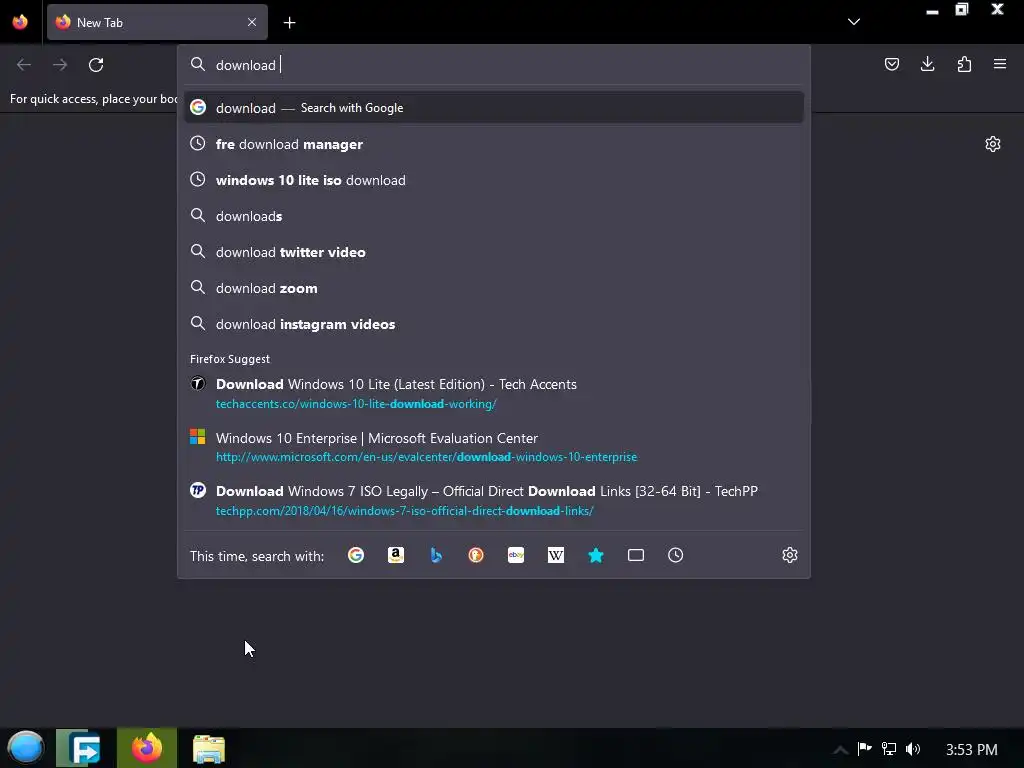Image resolution: width=1024 pixels, height=768 pixels.
Task: Go back with the back arrow
Action: point(24,65)
